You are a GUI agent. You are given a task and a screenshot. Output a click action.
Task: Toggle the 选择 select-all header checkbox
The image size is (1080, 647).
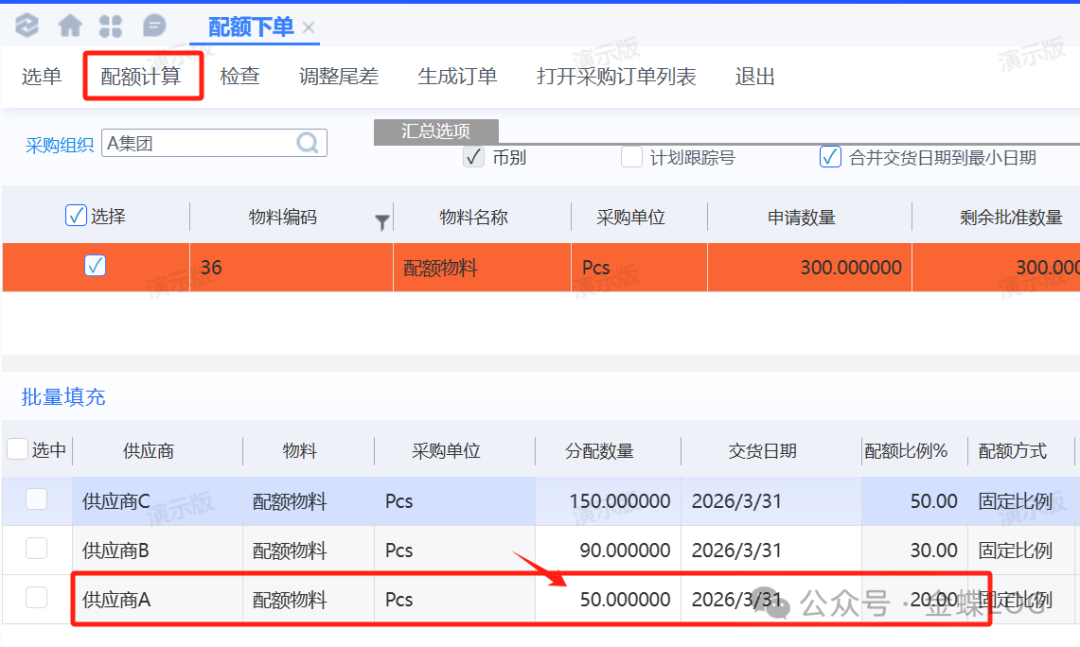point(75,215)
